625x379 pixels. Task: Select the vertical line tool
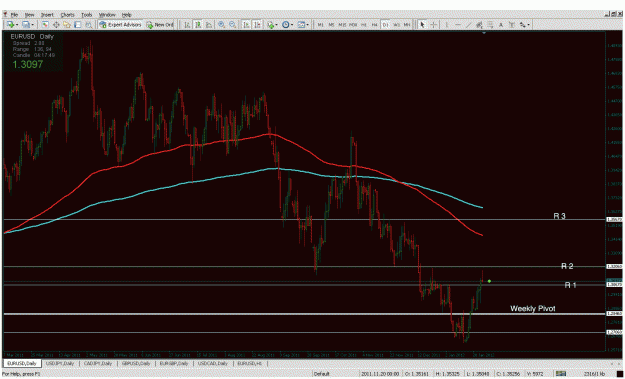tap(447, 25)
